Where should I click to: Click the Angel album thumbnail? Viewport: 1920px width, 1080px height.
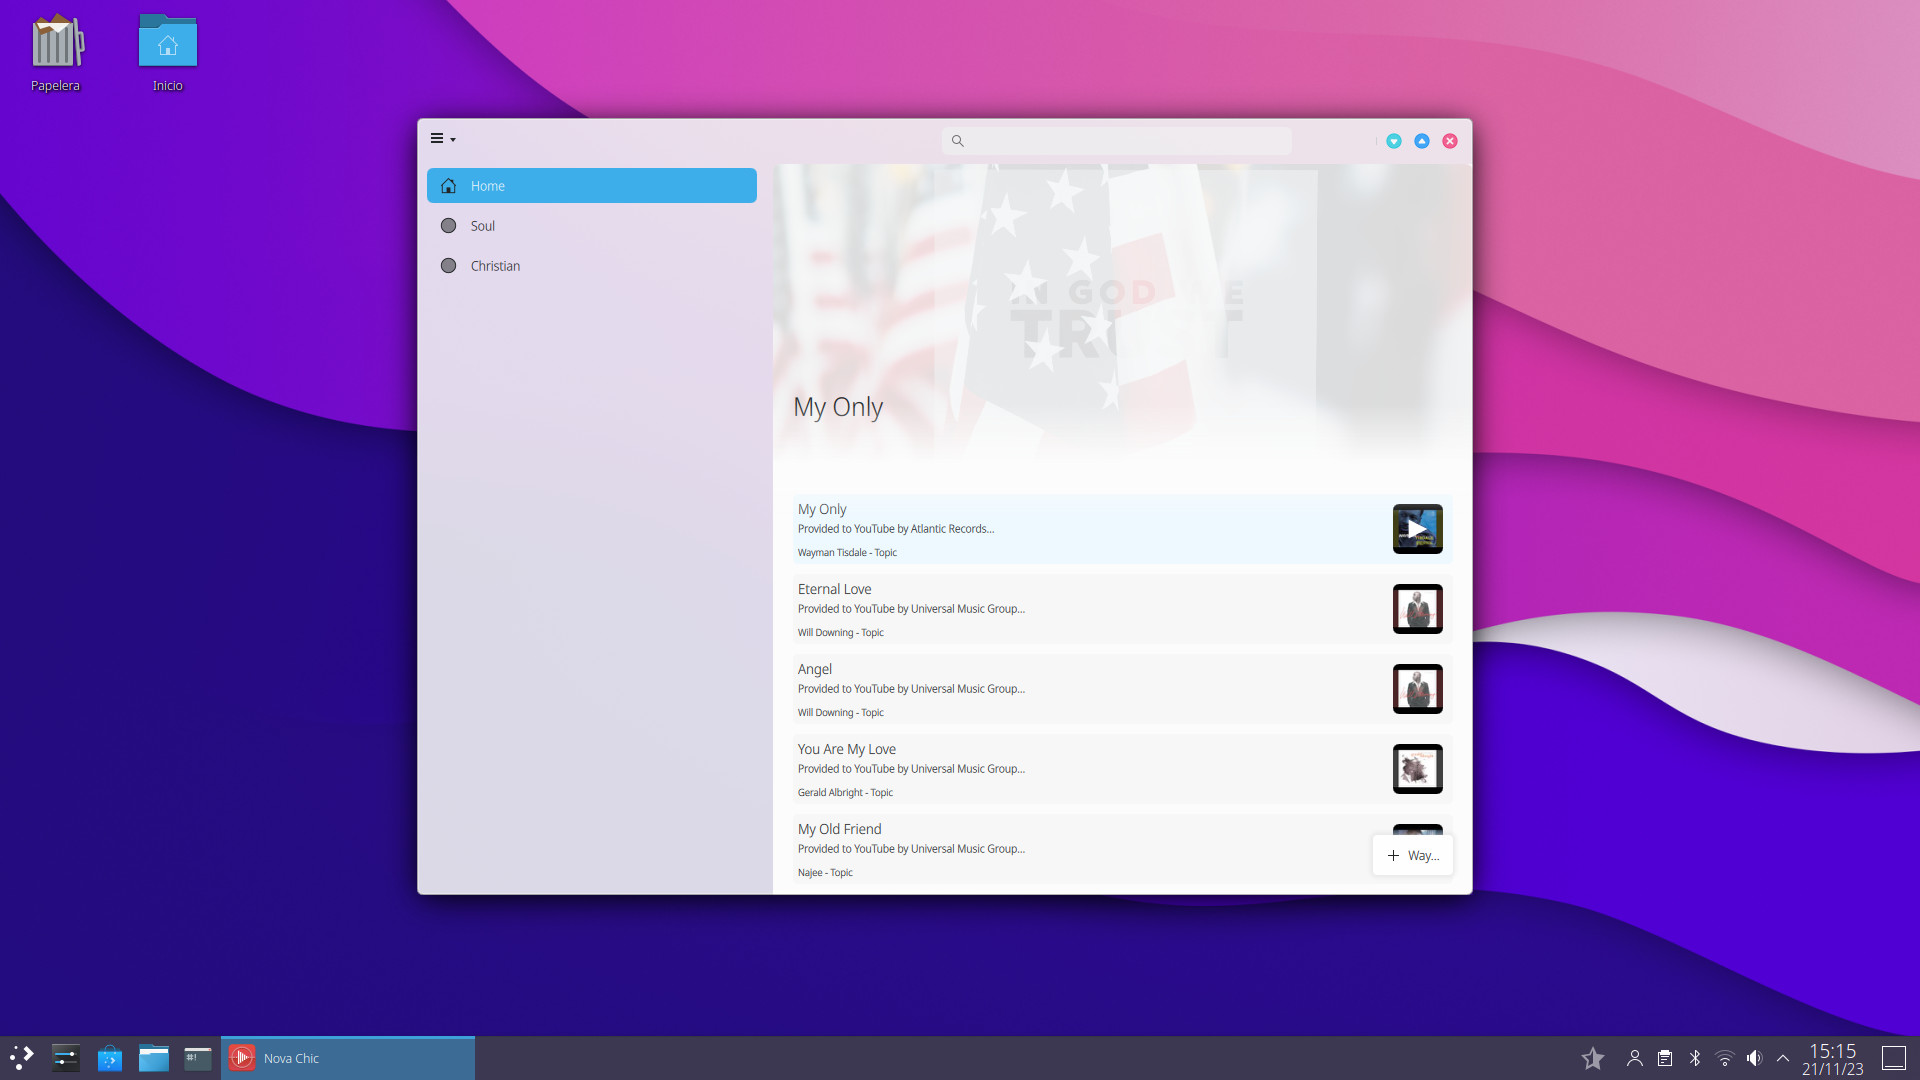[1417, 689]
